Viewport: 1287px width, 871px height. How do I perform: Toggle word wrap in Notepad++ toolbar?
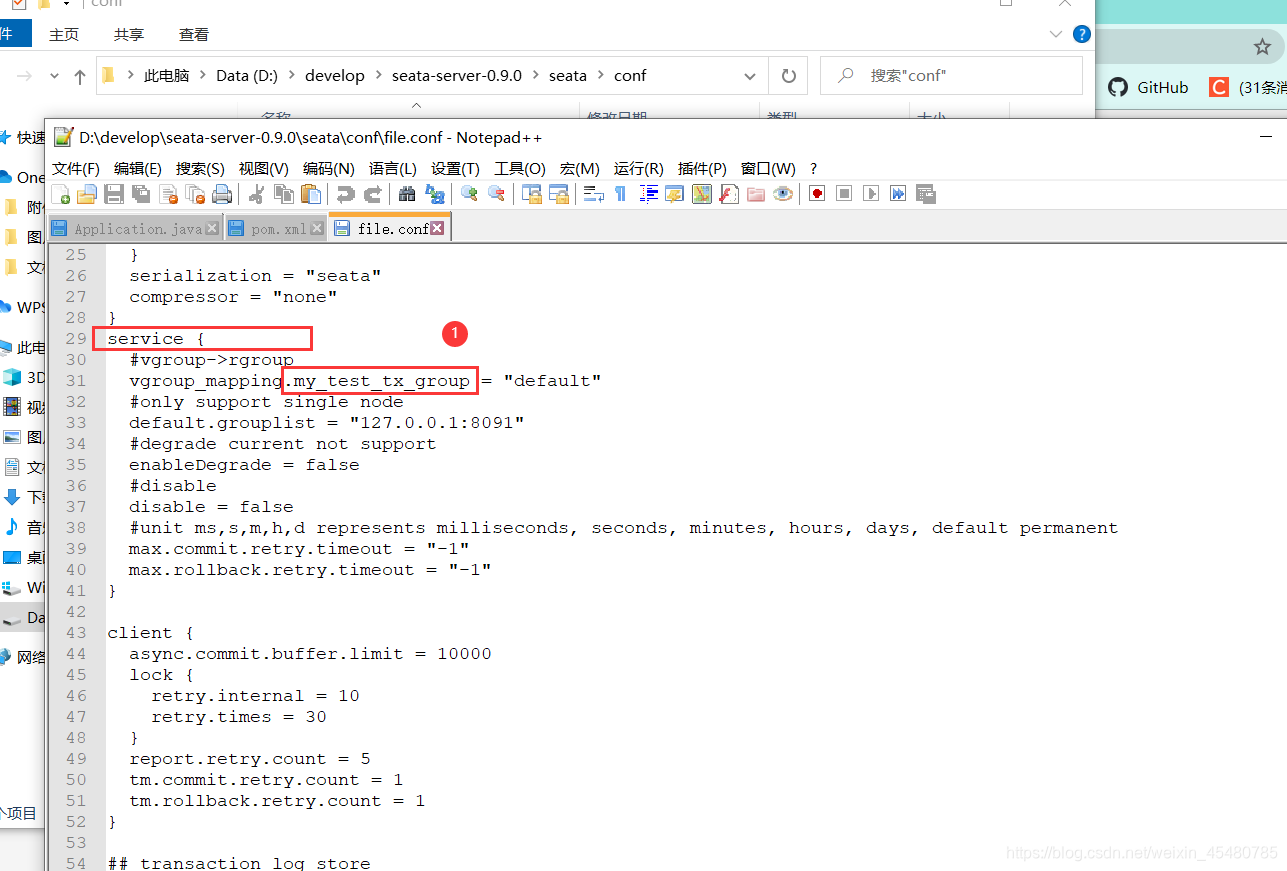tap(593, 194)
